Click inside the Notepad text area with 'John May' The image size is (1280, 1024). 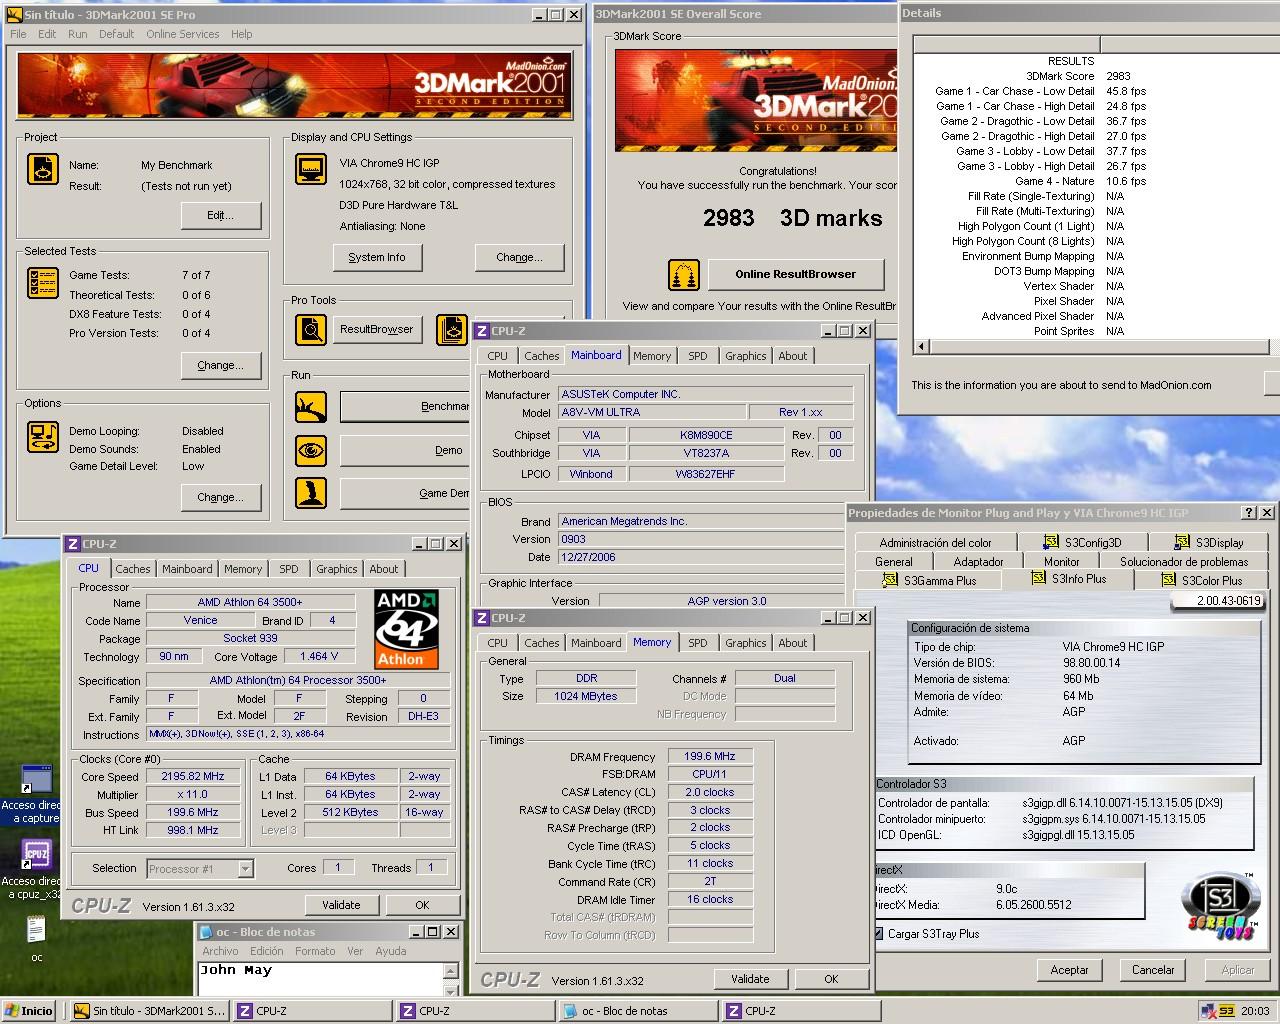click(x=320, y=979)
